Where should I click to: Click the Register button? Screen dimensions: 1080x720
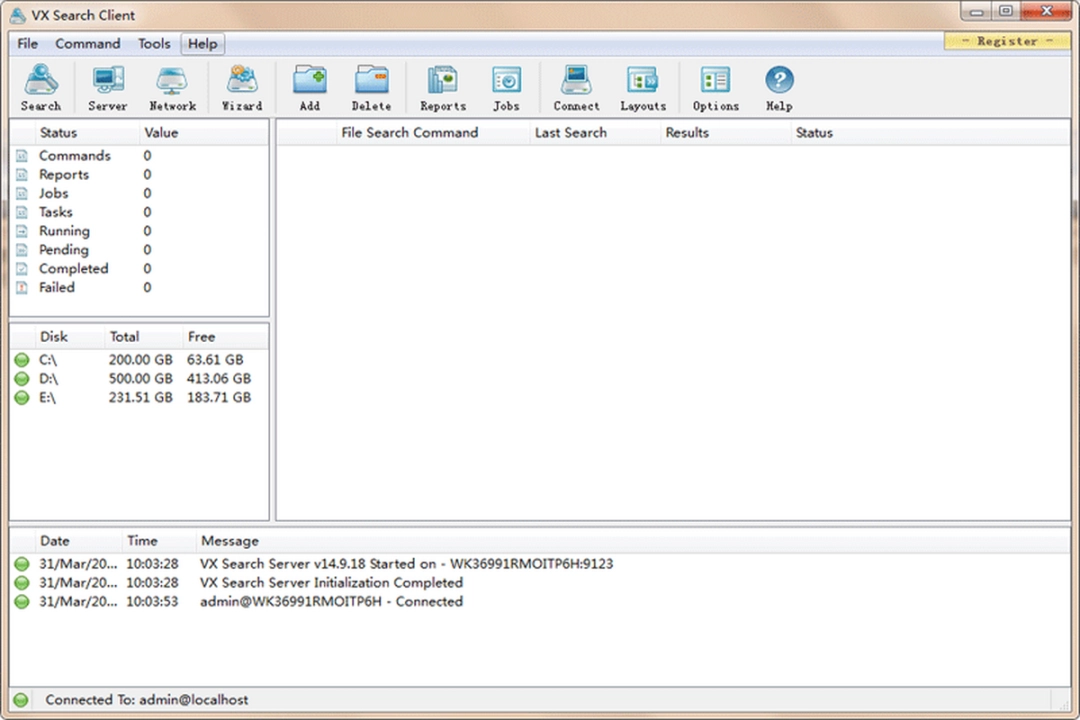pos(1006,41)
